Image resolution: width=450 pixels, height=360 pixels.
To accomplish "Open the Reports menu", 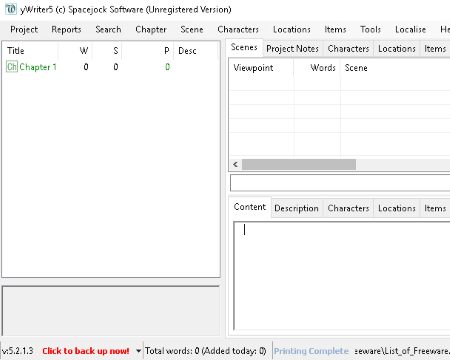I will coord(66,30).
